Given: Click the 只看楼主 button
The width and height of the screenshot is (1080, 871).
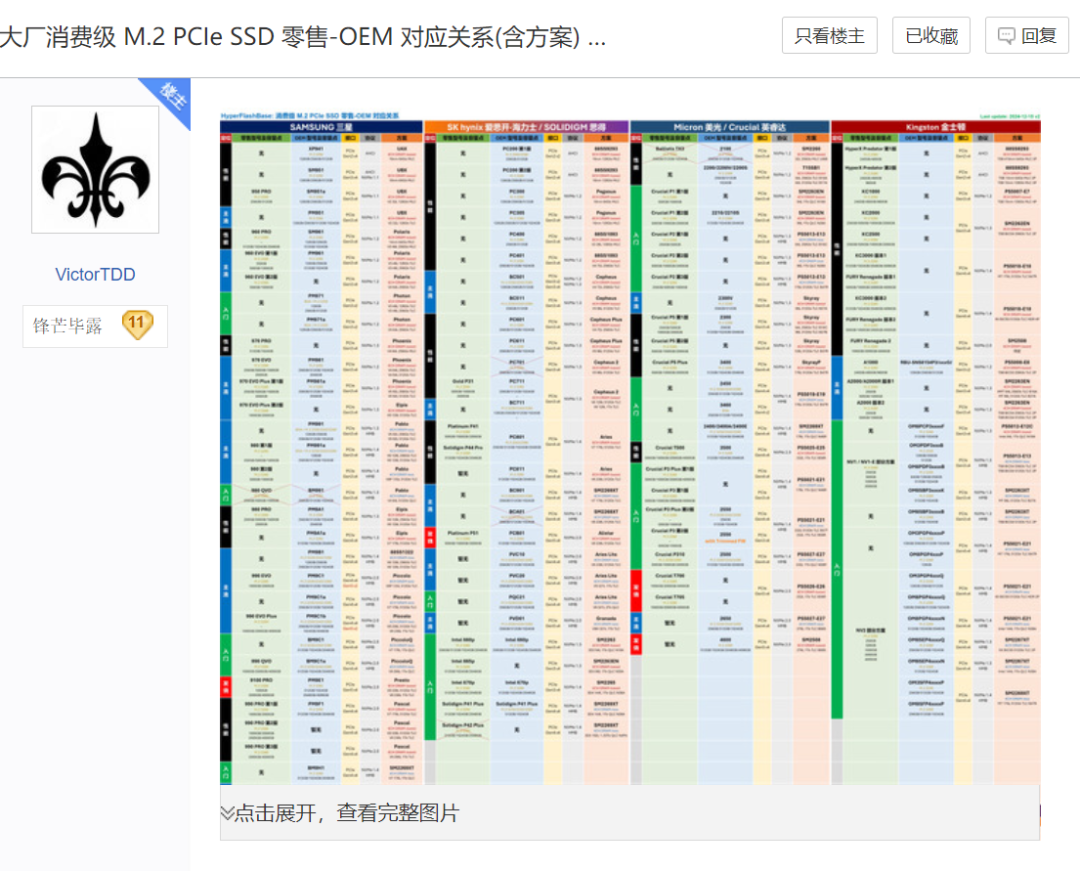Looking at the screenshot, I should pos(829,36).
